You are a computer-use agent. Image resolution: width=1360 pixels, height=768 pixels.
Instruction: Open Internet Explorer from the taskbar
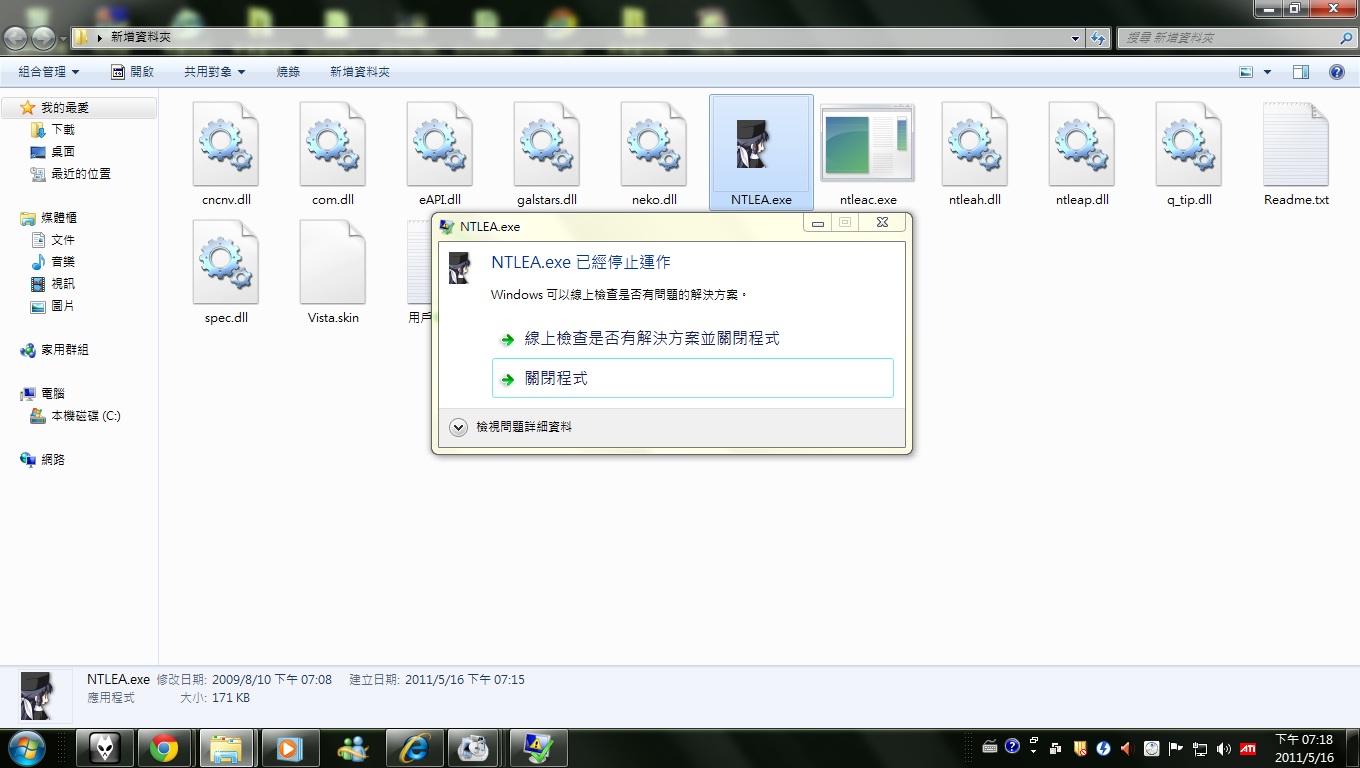[x=414, y=747]
